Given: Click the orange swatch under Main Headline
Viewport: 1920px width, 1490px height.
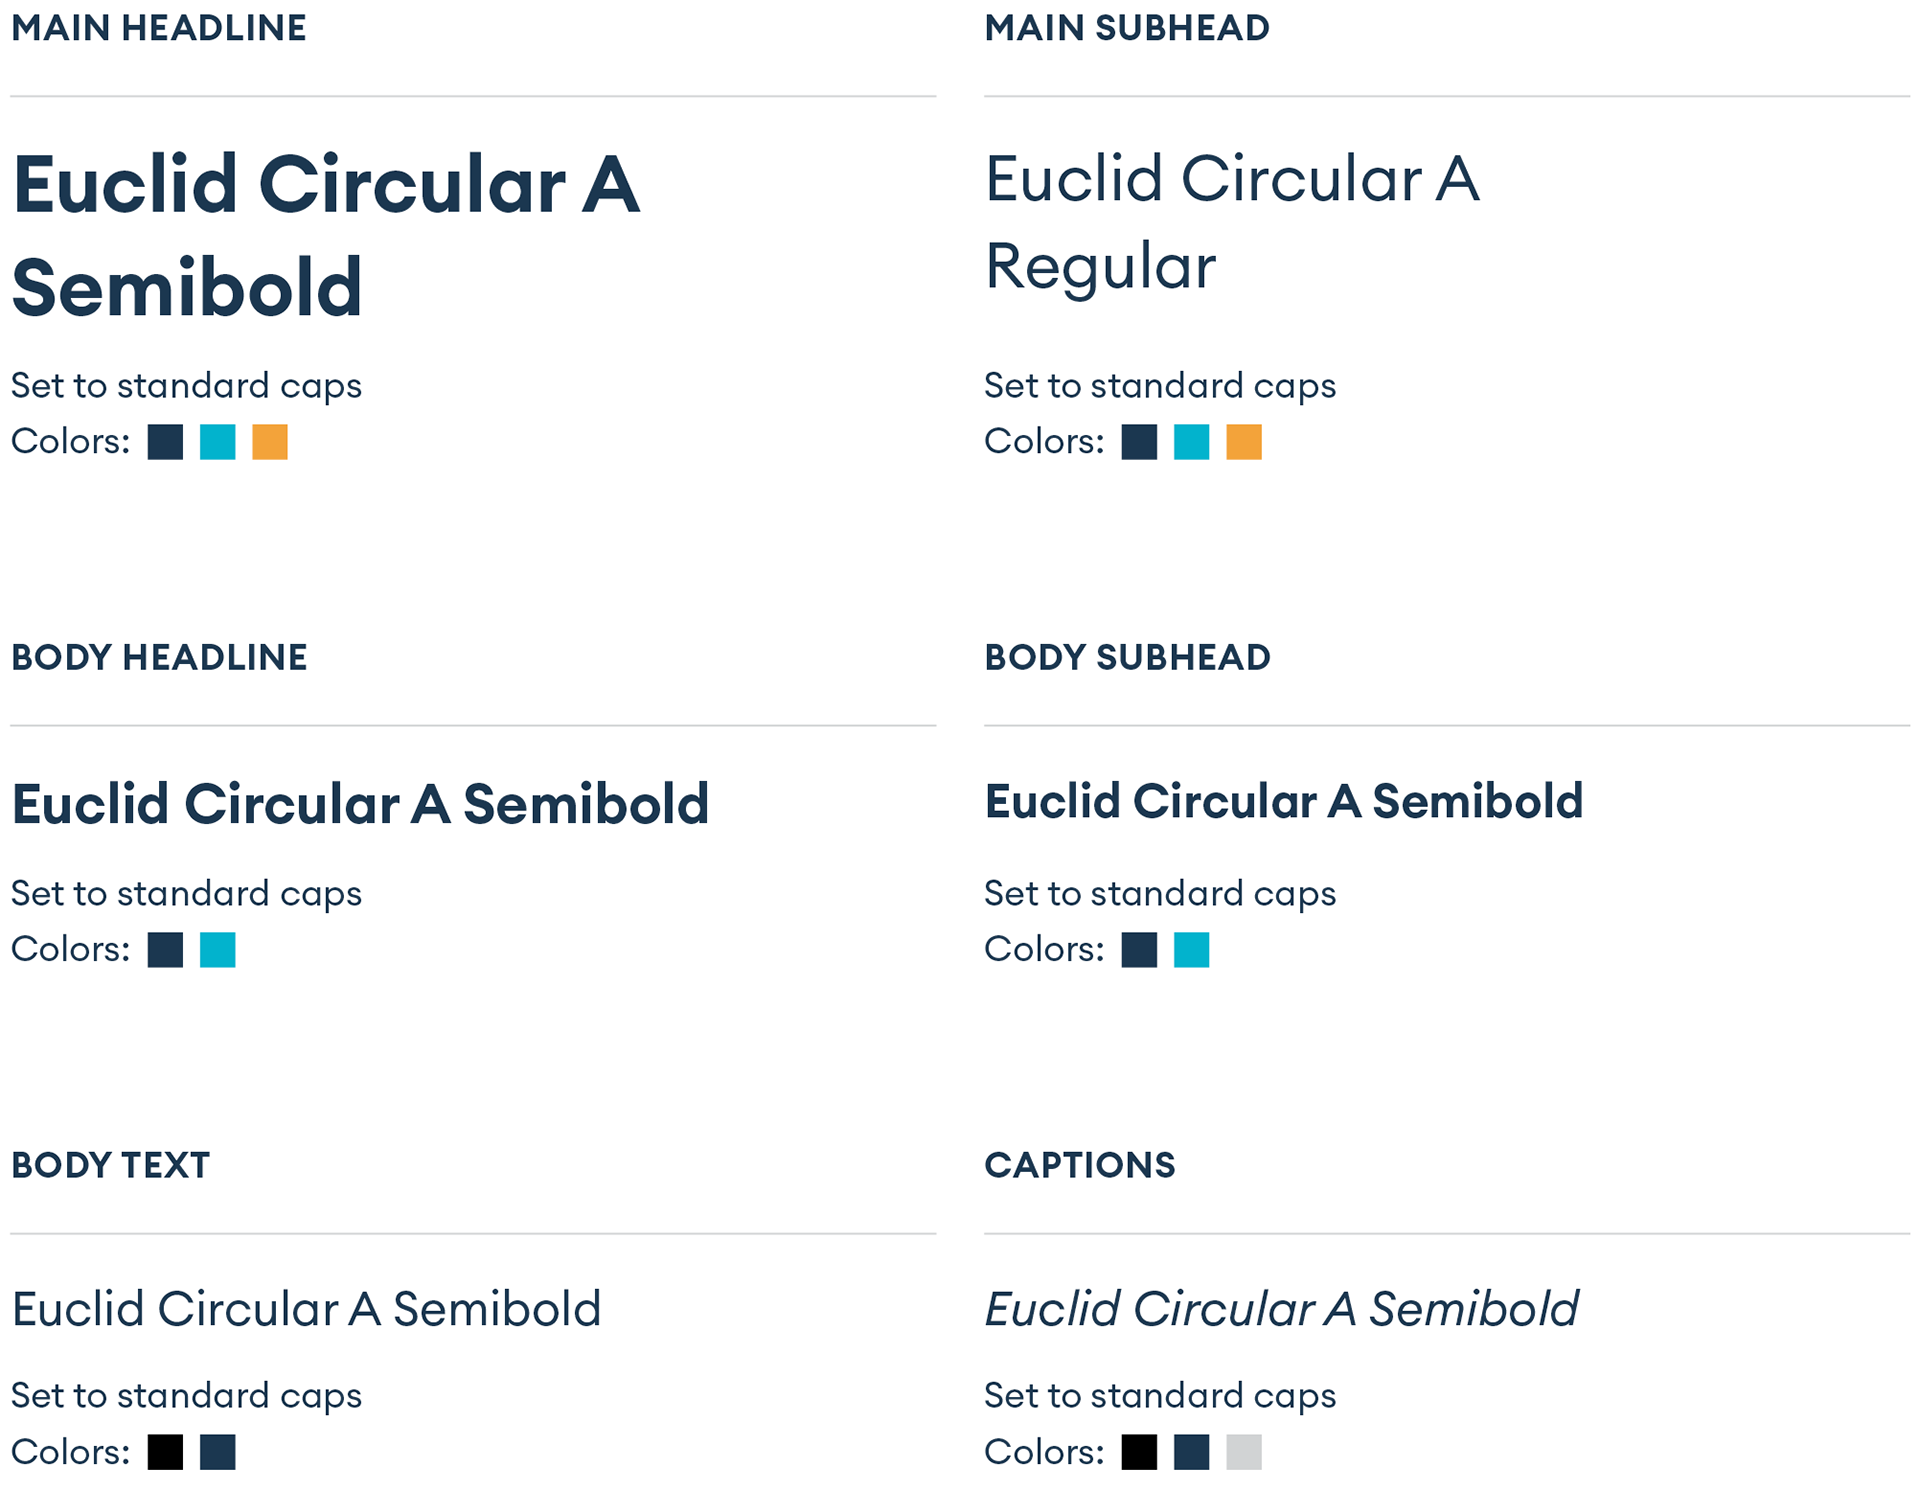Looking at the screenshot, I should tap(270, 442).
